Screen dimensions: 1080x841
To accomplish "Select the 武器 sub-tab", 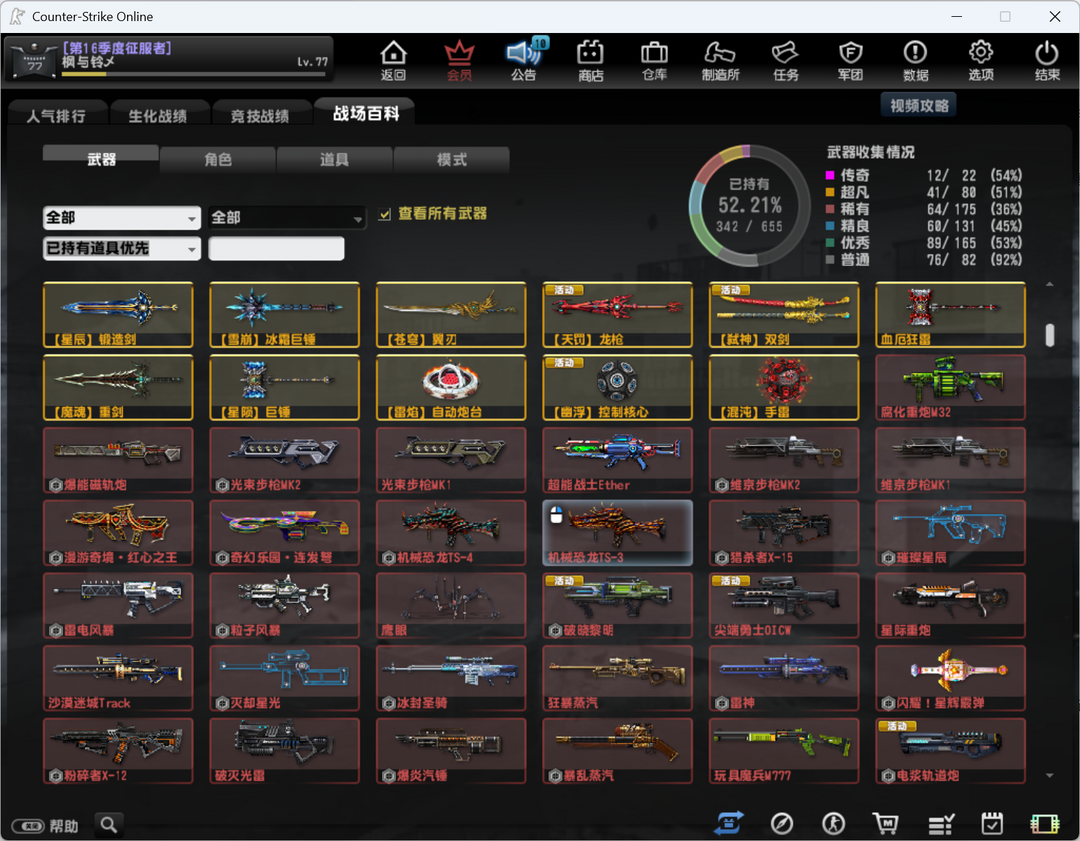I will [101, 158].
